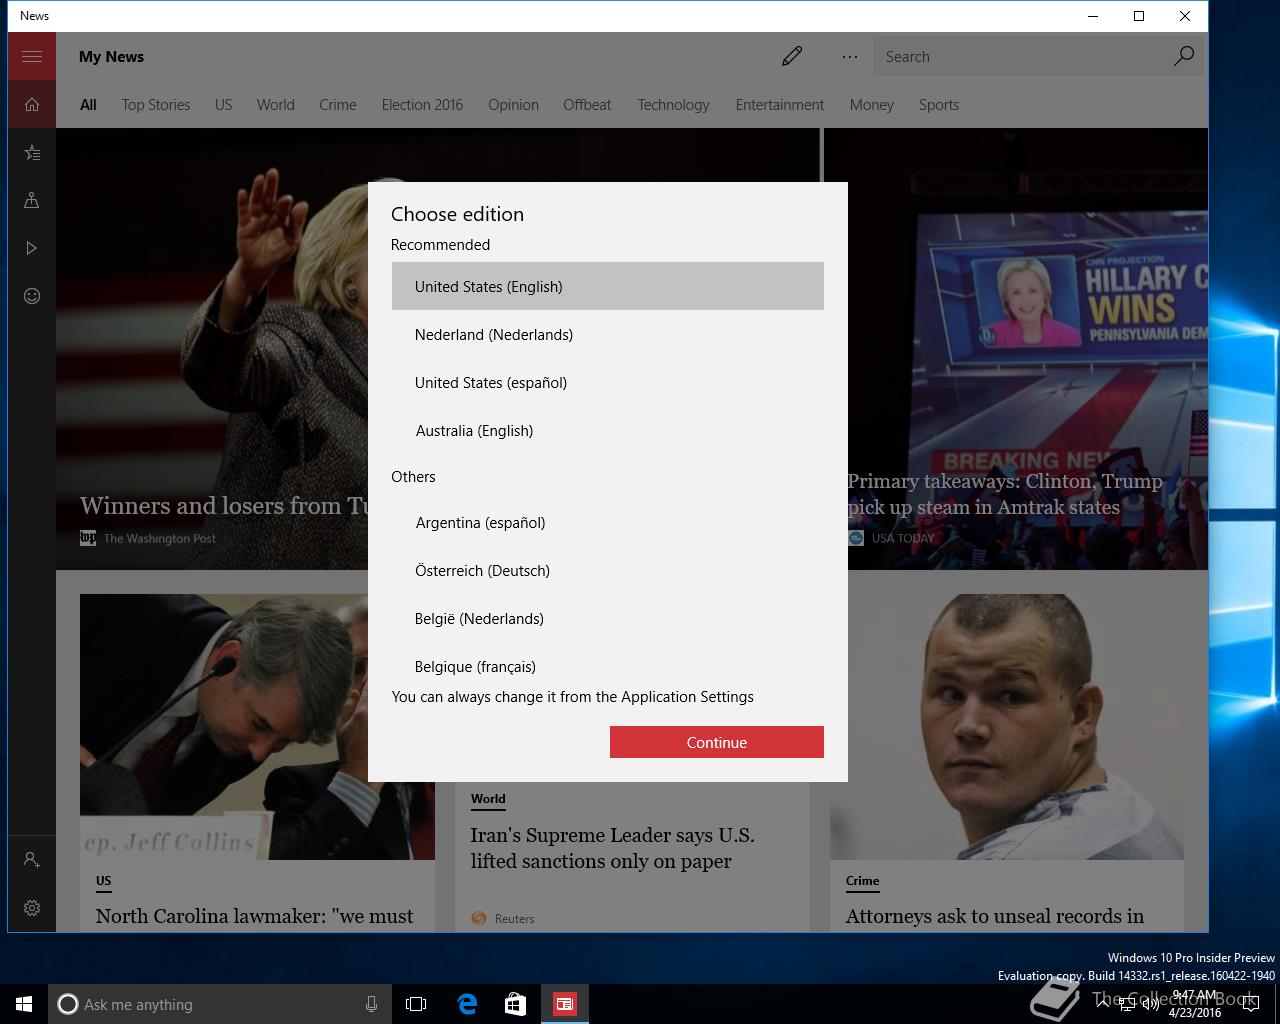Screen dimensions: 1280x1024
Task: Open the Interests star-list icon in the sidebar
Action: point(32,152)
